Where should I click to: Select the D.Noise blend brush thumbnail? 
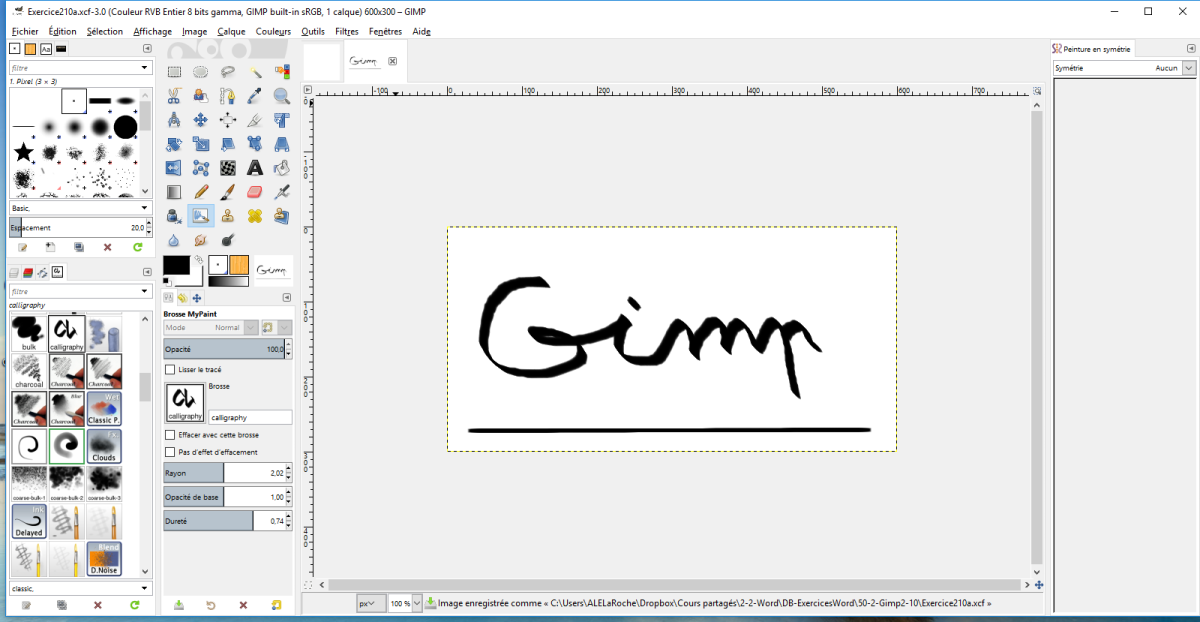click(104, 560)
